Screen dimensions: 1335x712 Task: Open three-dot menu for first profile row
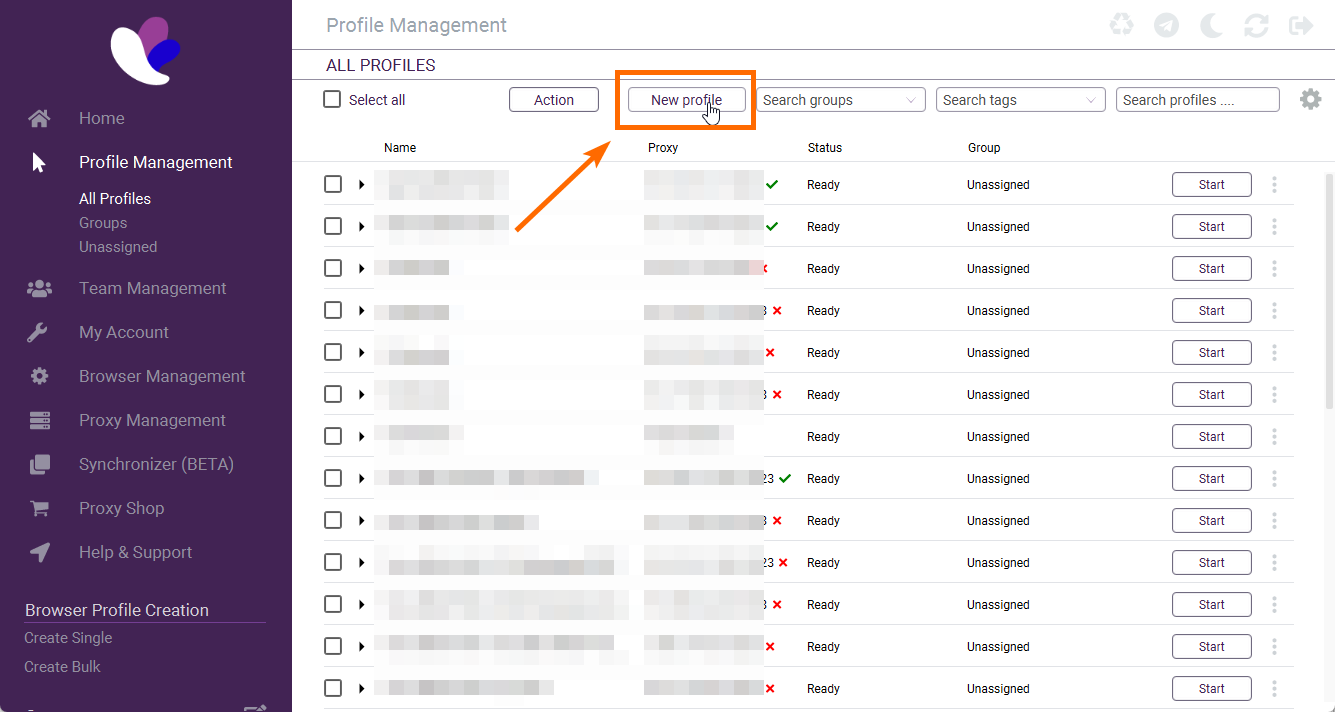(x=1274, y=185)
